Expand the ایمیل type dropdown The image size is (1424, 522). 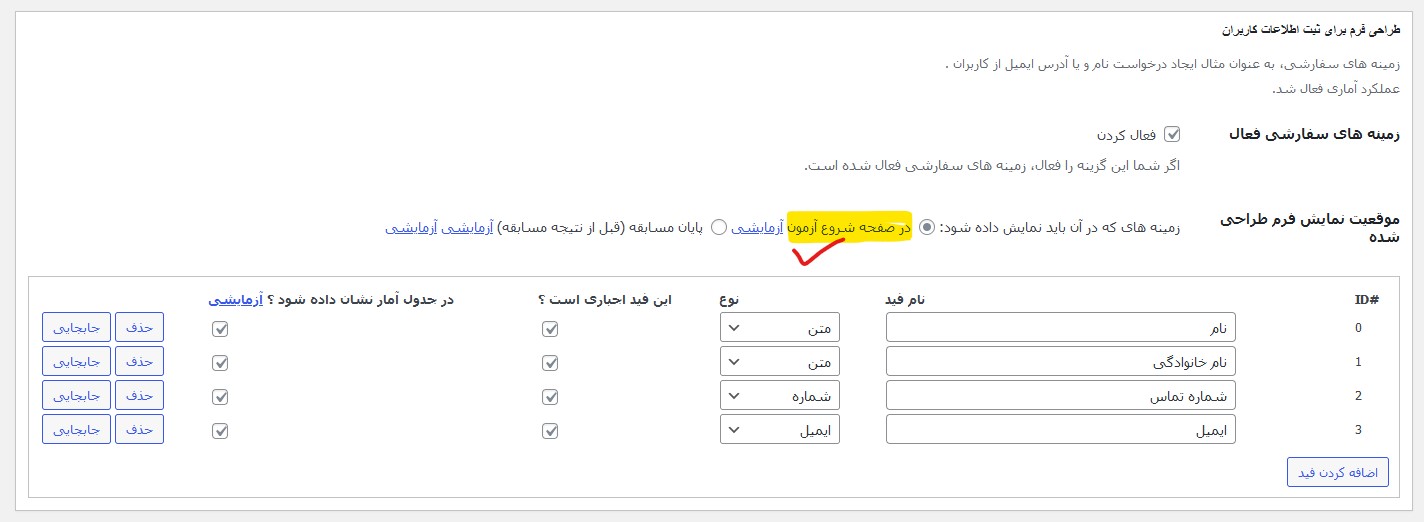(779, 430)
